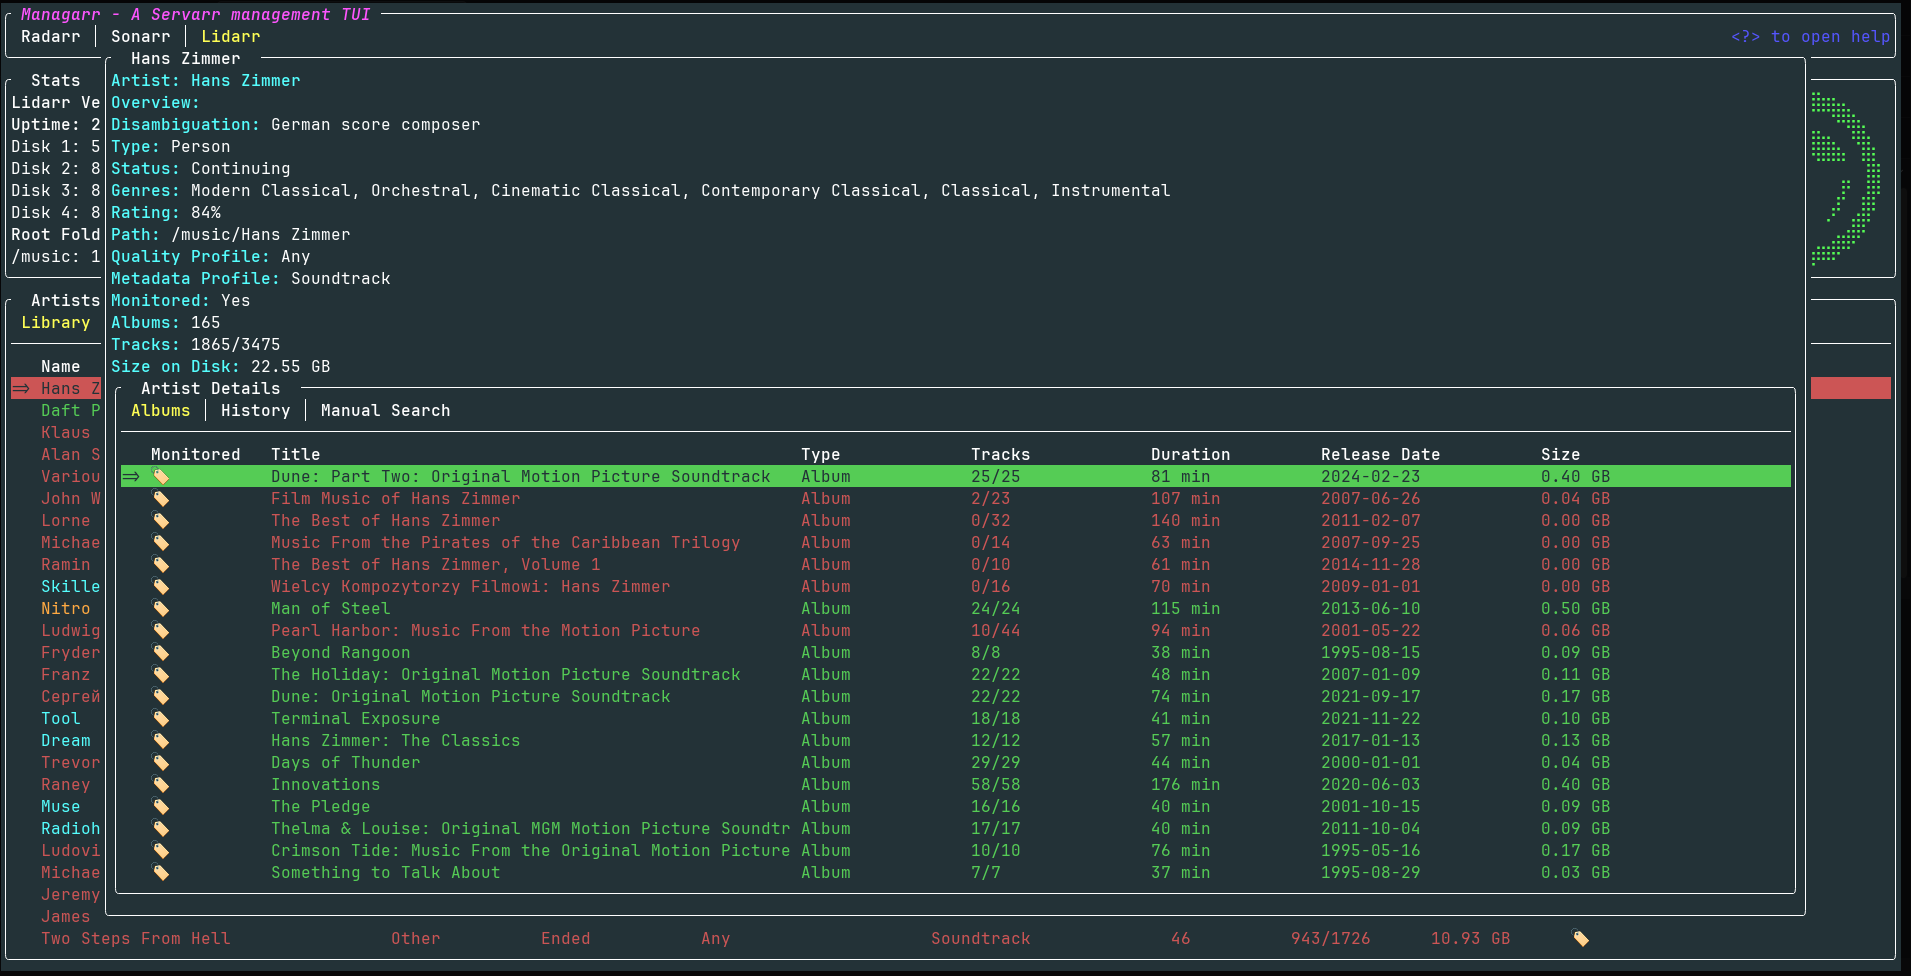Toggle monitoring for The Best of Hans Zimmer
This screenshot has height=976, width=1911.
tap(160, 520)
